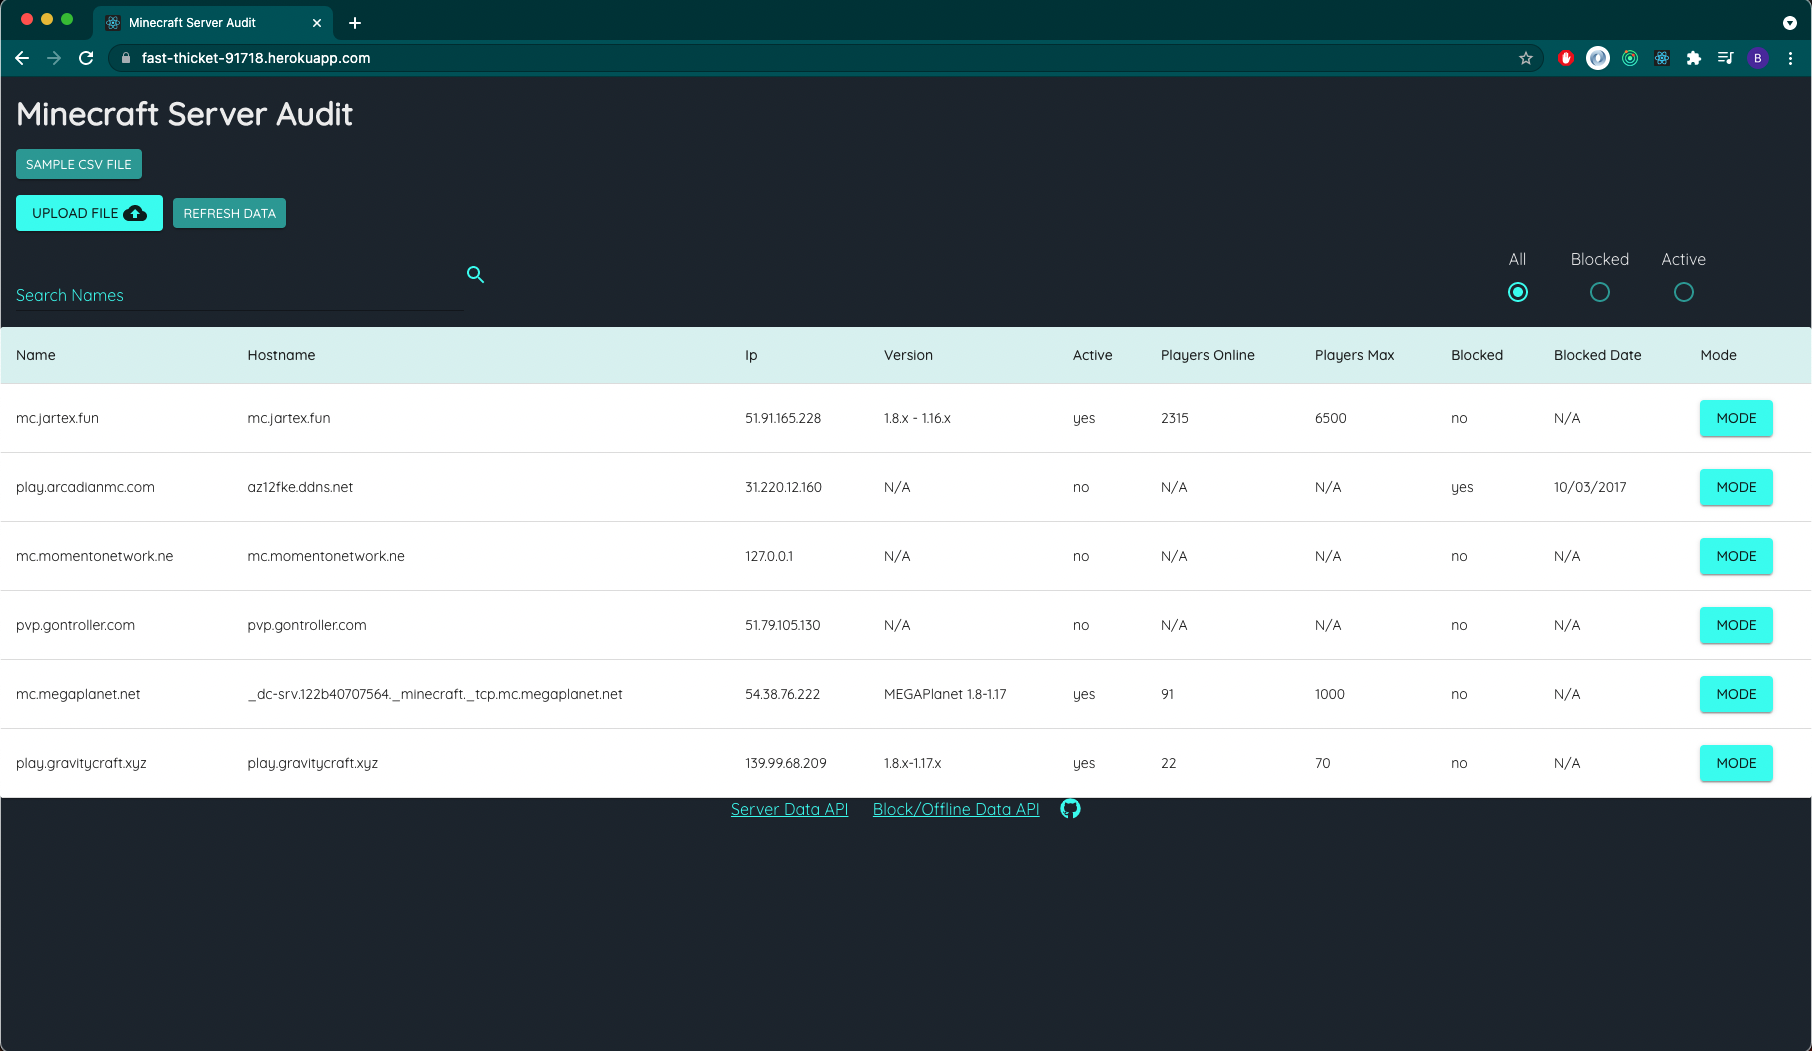Click hostname az12fke.ddns.net
Viewport: 1812px width, 1051px height.
300,487
